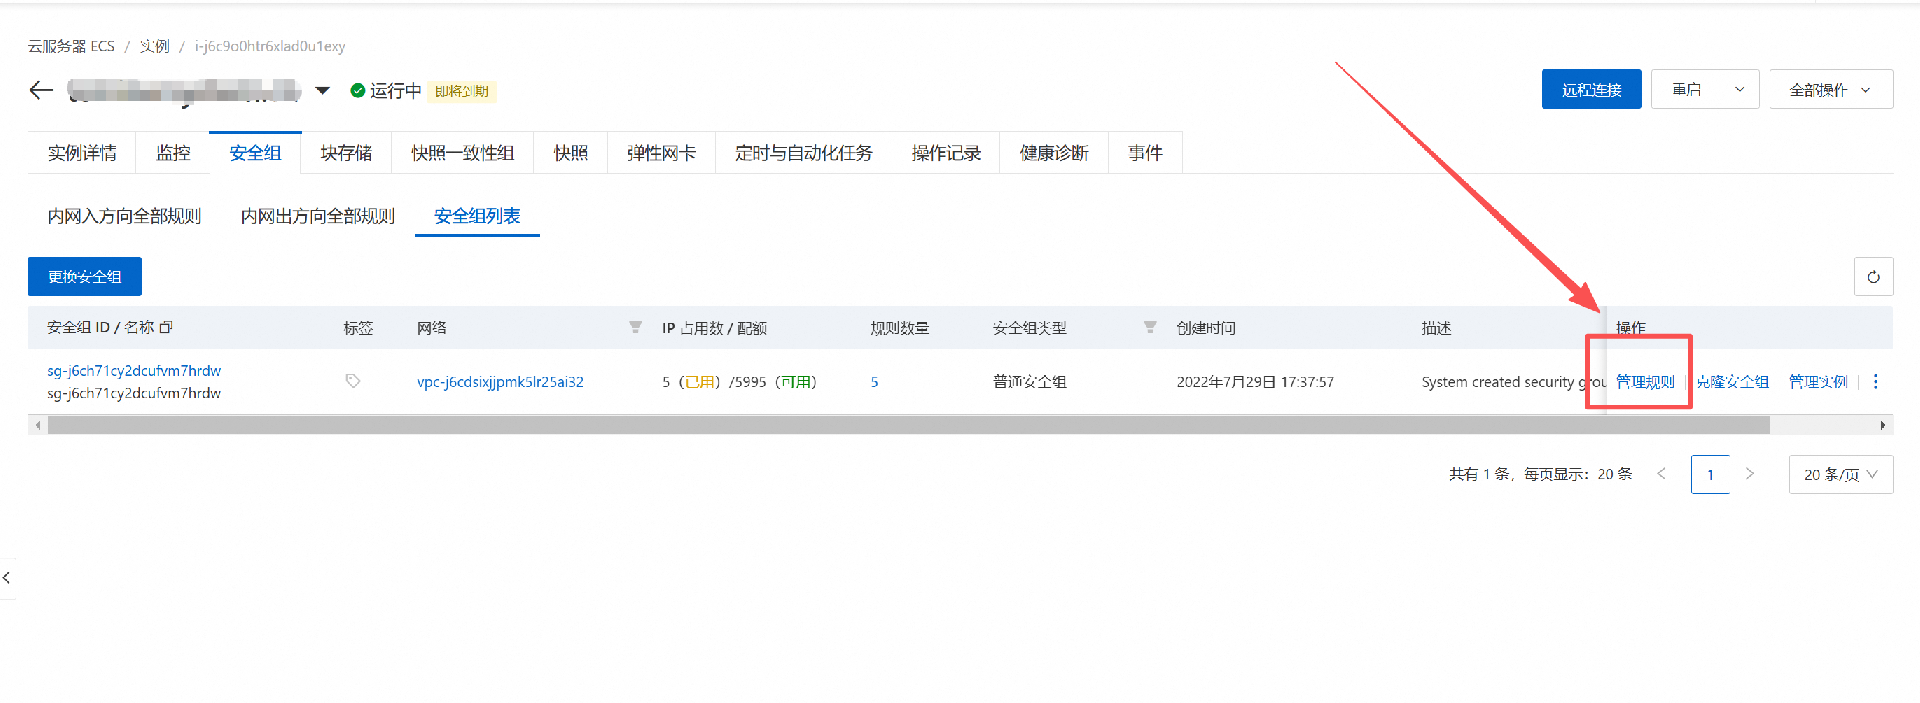Open the 20 条/页 page size dropdown

[x=1840, y=474]
